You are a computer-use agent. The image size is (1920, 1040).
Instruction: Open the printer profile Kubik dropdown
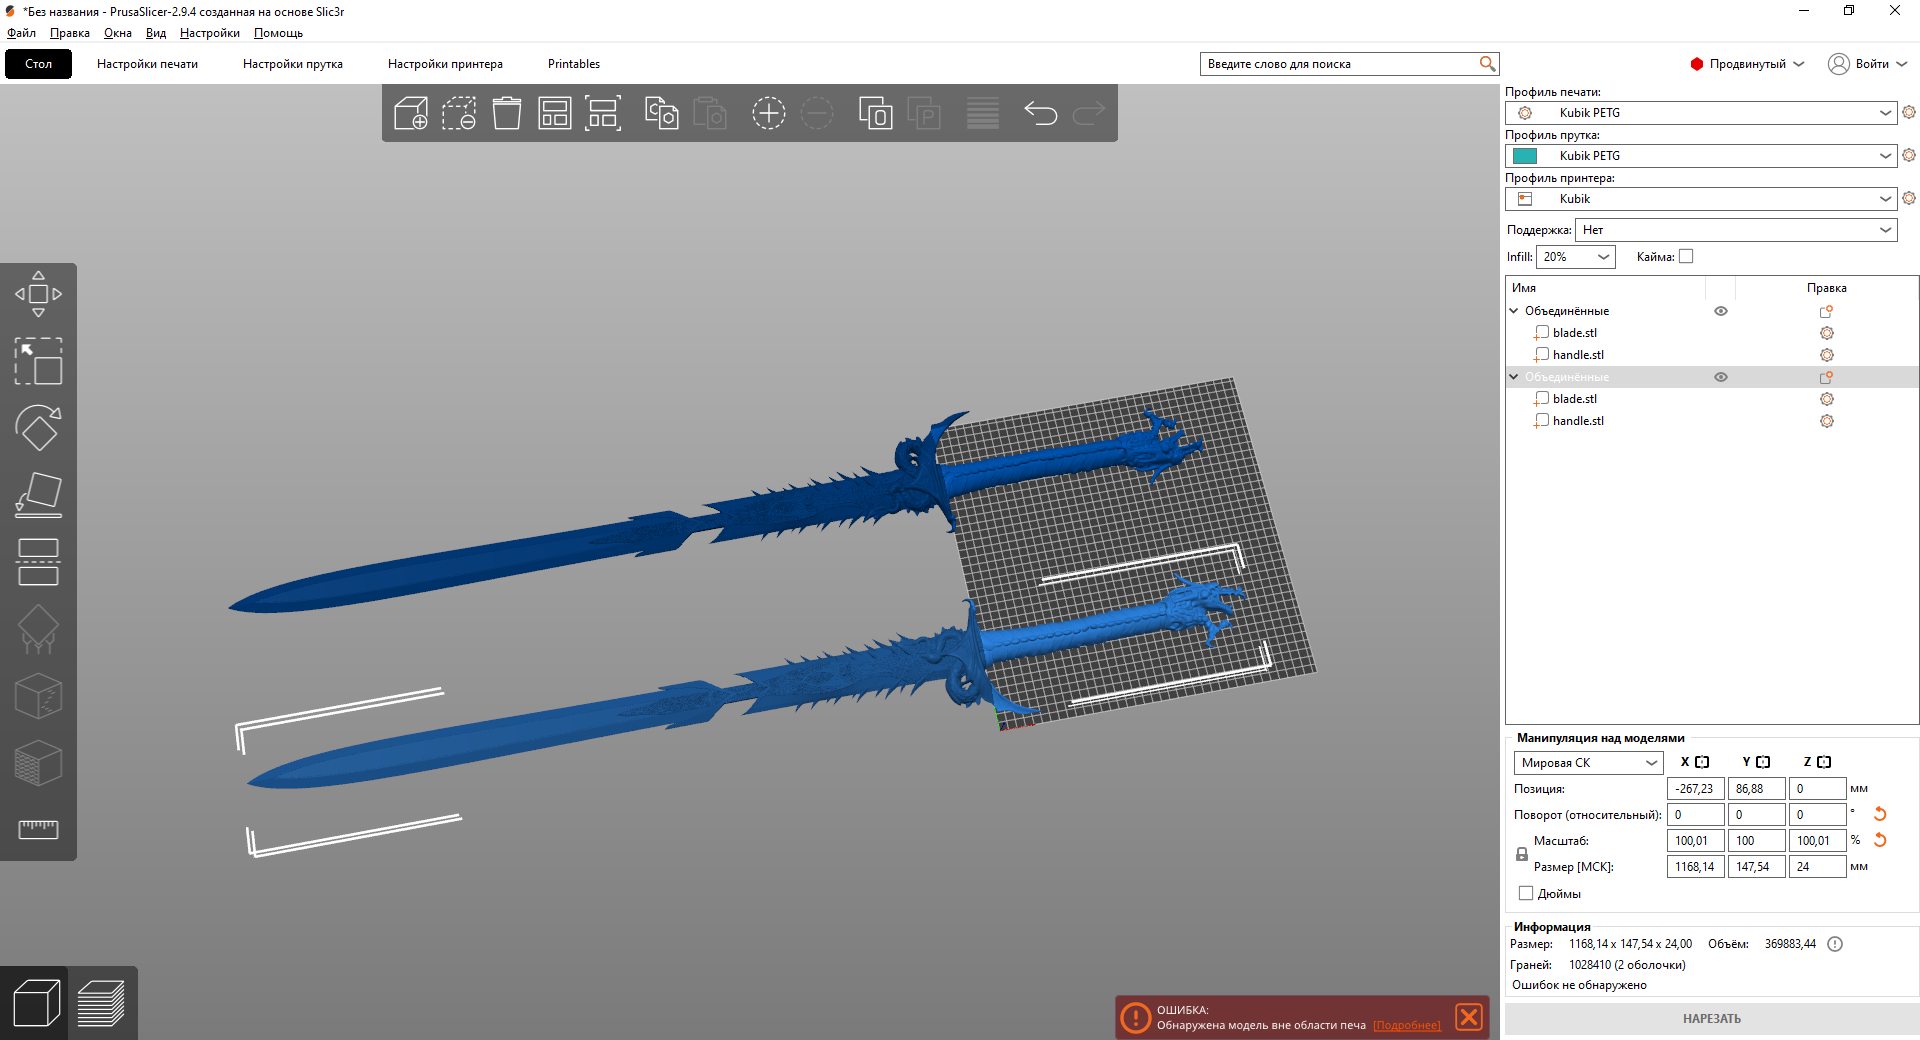pyautogui.click(x=1700, y=199)
